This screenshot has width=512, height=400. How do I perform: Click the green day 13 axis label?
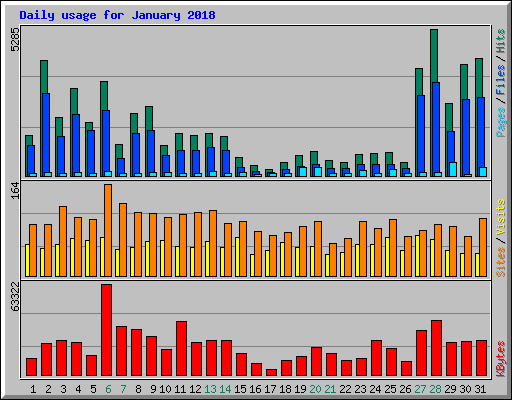pyautogui.click(x=210, y=389)
